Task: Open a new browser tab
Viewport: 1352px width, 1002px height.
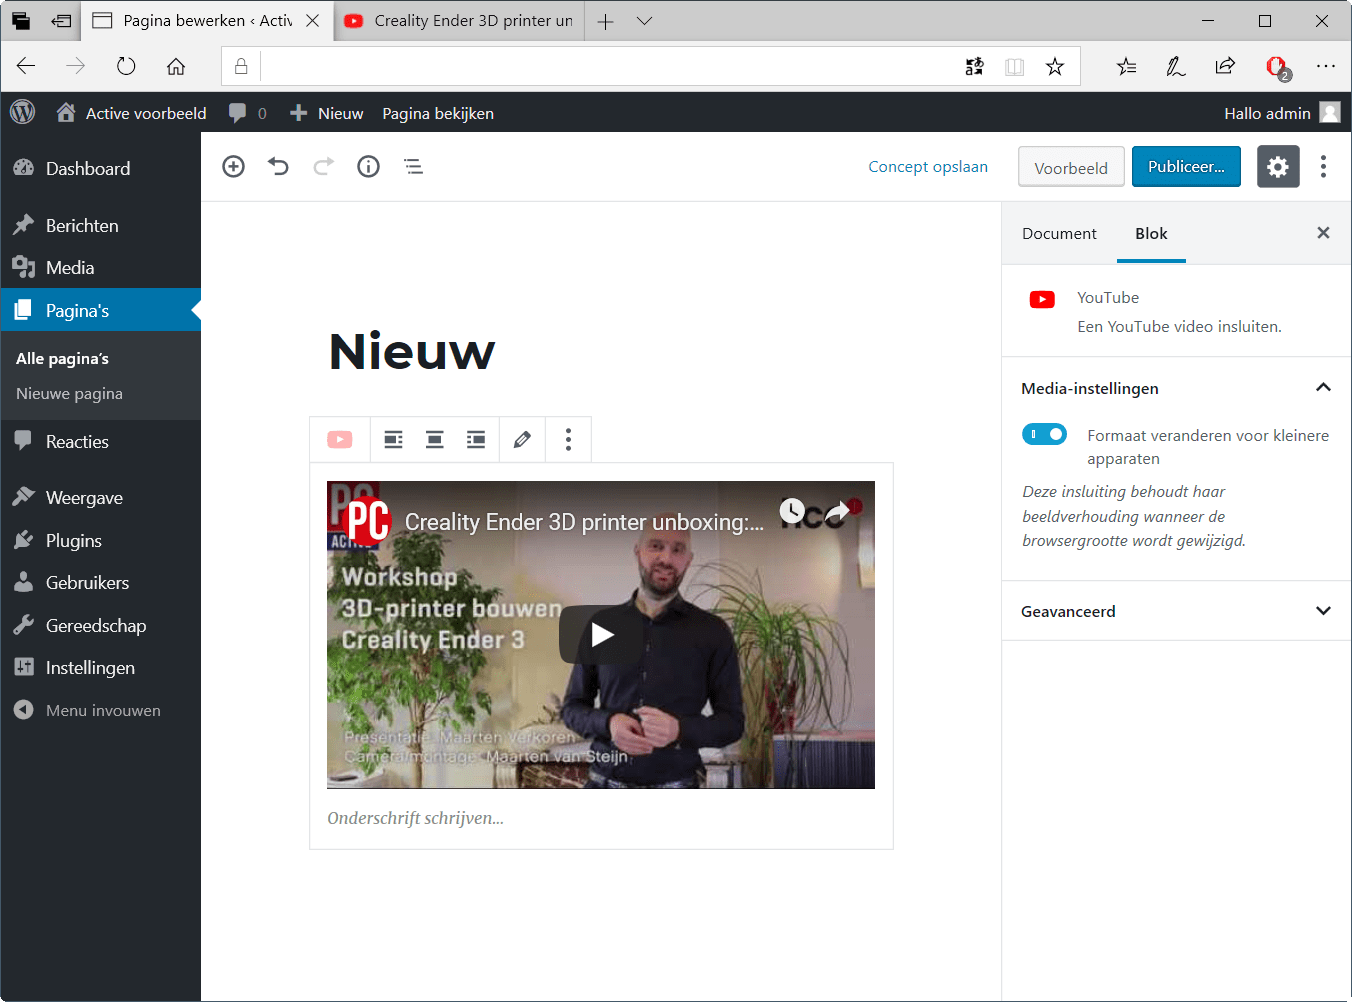Action: pos(605,21)
